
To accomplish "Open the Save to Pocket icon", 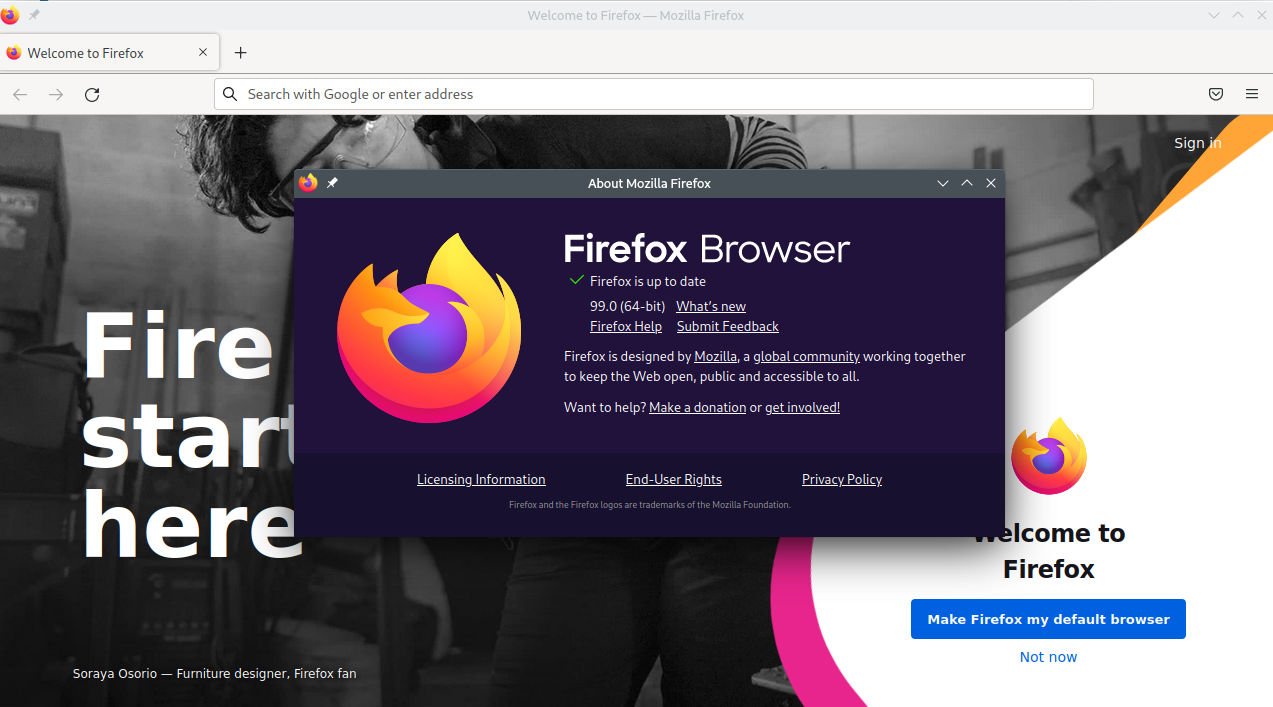I will pos(1216,95).
